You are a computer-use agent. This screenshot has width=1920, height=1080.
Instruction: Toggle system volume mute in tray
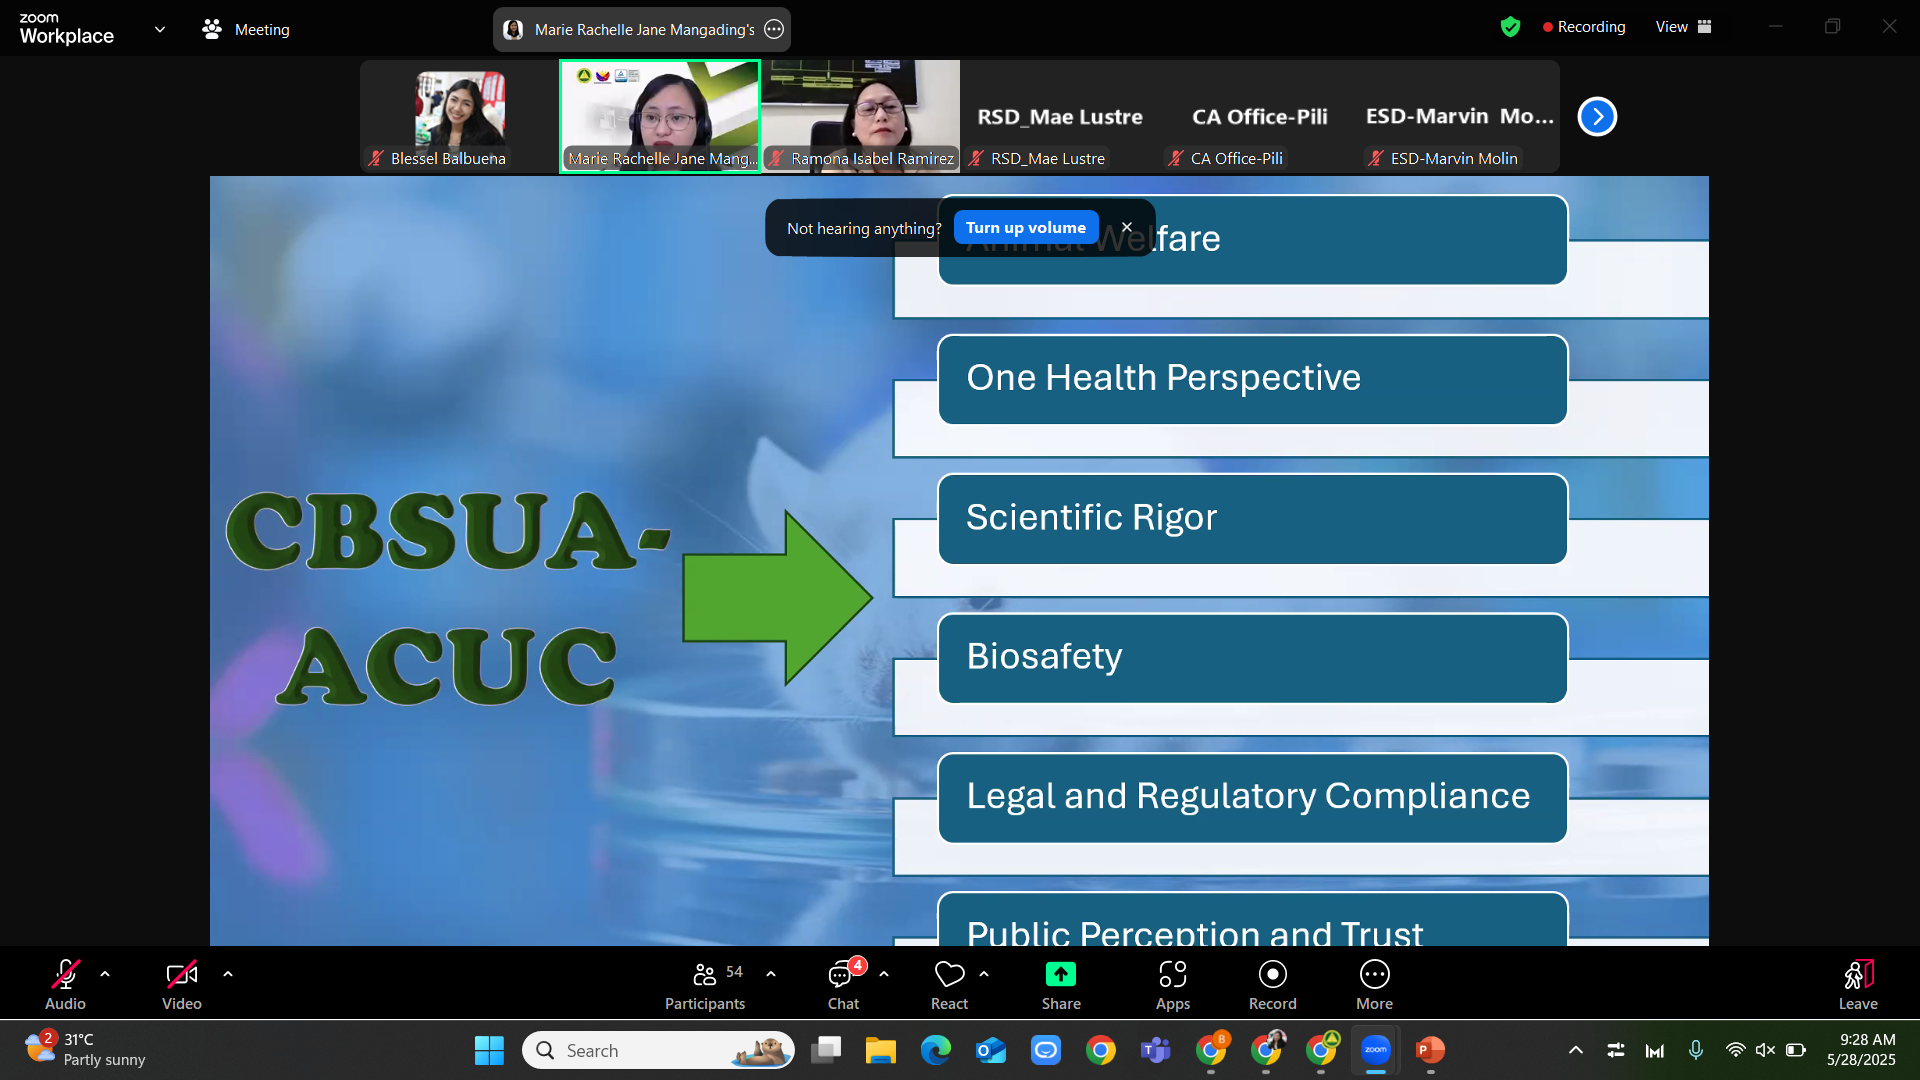pyautogui.click(x=1765, y=1050)
